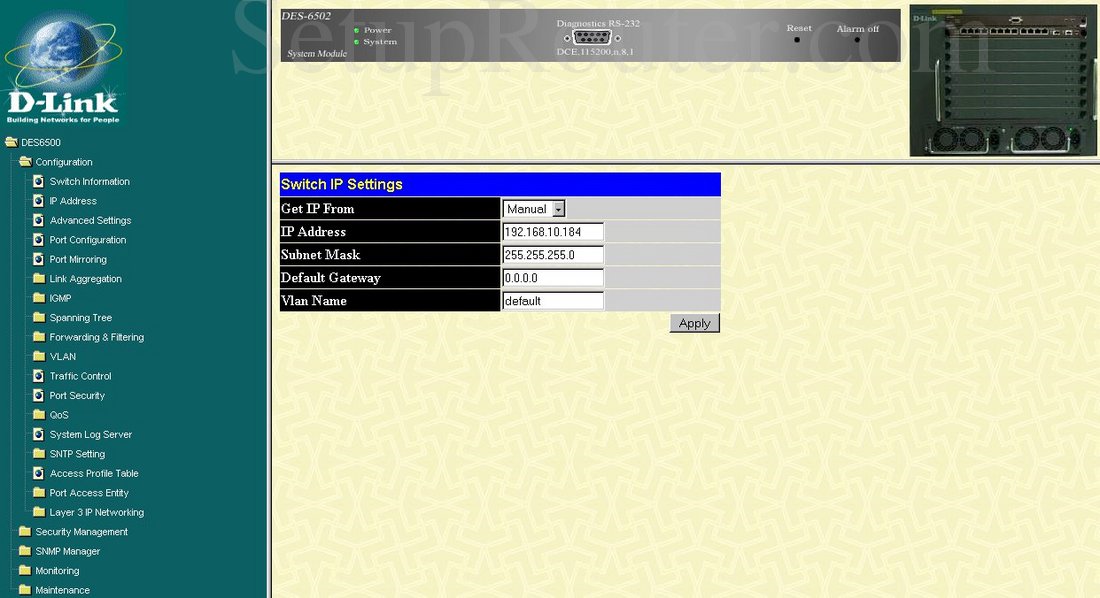
Task: Click the Access Profile Table page icon
Action: click(39, 474)
